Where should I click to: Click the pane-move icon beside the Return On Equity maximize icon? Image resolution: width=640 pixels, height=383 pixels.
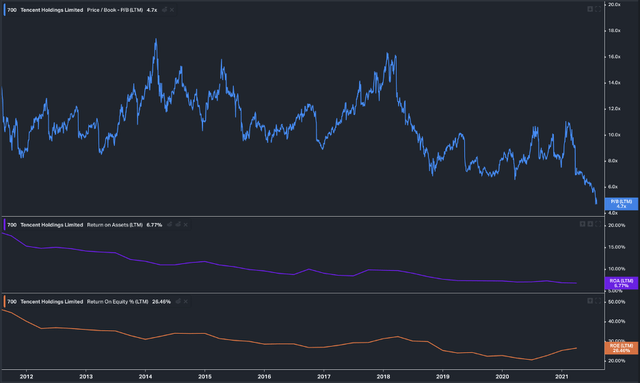tap(590, 301)
